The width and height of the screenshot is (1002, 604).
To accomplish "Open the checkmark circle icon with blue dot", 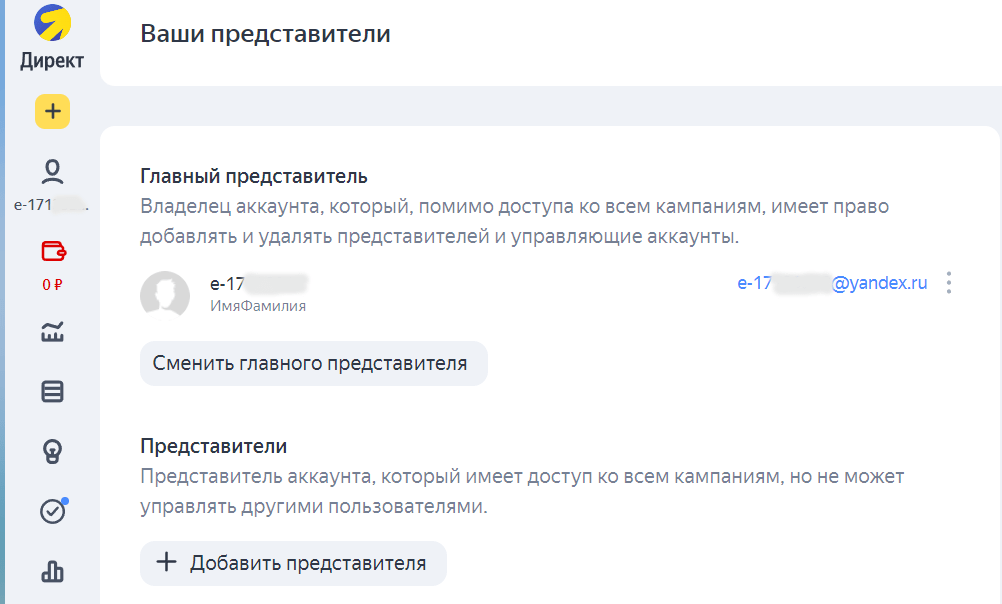I will pyautogui.click(x=52, y=511).
